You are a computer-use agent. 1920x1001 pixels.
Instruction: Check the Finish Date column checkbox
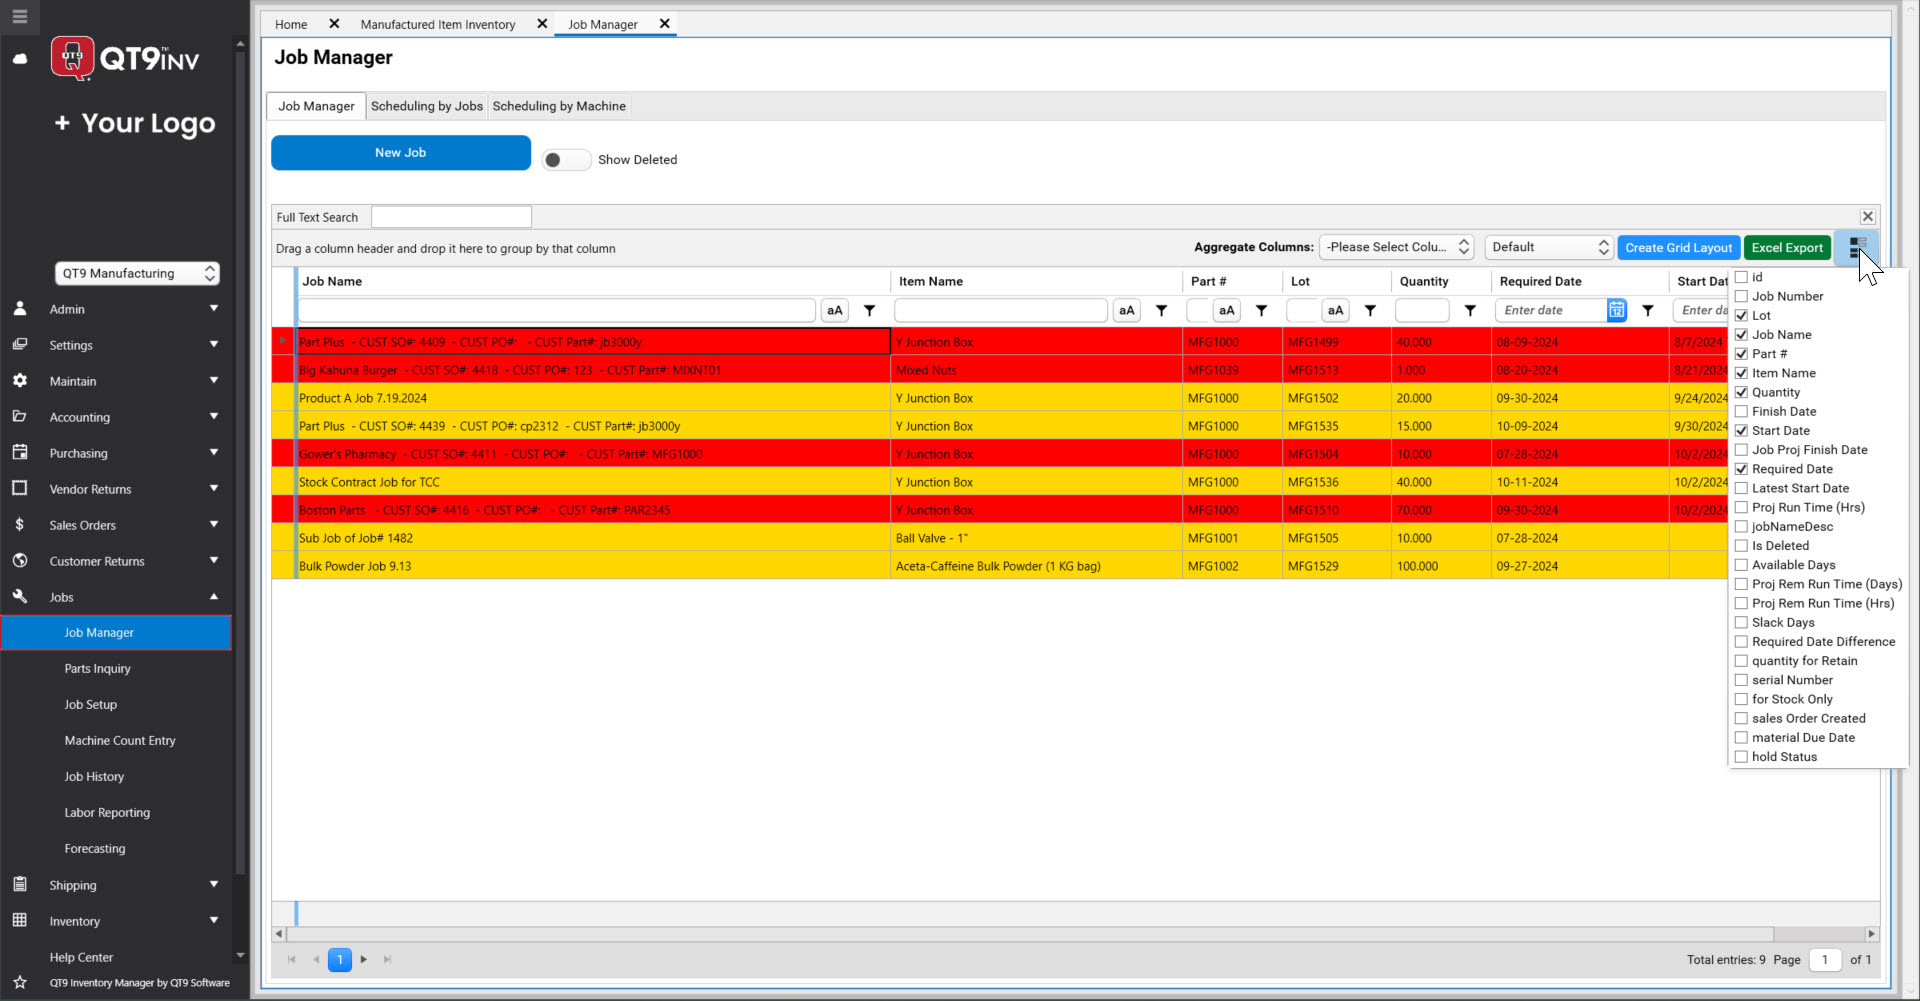[x=1742, y=411]
